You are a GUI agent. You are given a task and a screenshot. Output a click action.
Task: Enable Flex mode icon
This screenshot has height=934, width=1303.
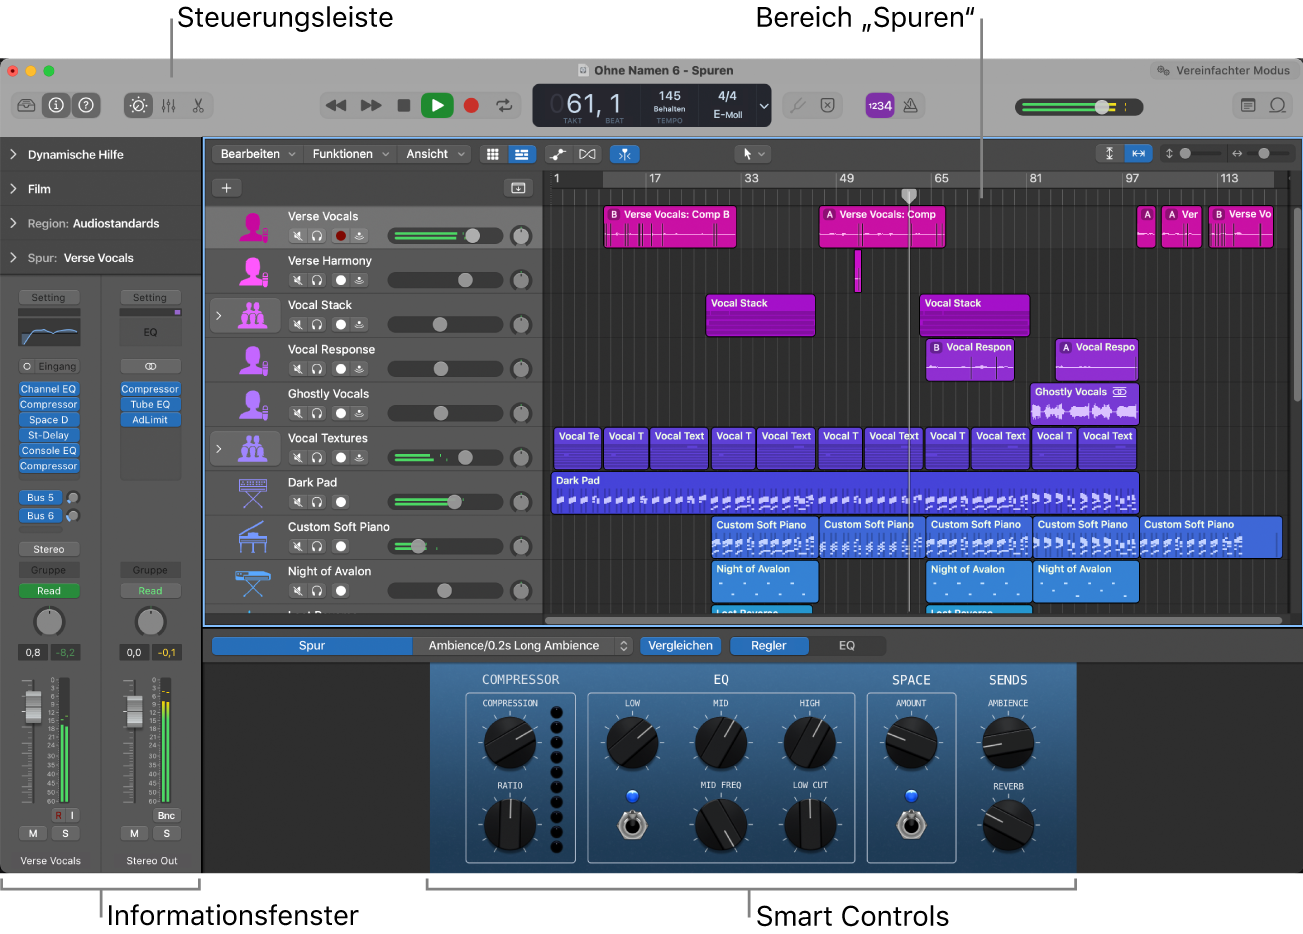pyautogui.click(x=587, y=154)
